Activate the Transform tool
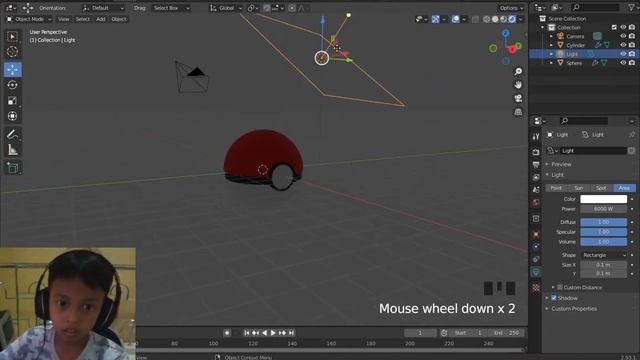Screen dimensions: 640x360 pyautogui.click(x=13, y=116)
